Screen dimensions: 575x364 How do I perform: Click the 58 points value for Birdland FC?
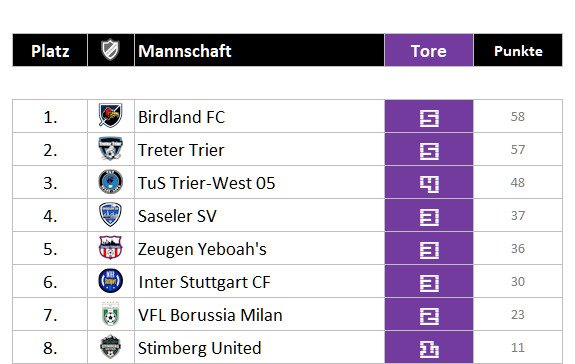[517, 117]
